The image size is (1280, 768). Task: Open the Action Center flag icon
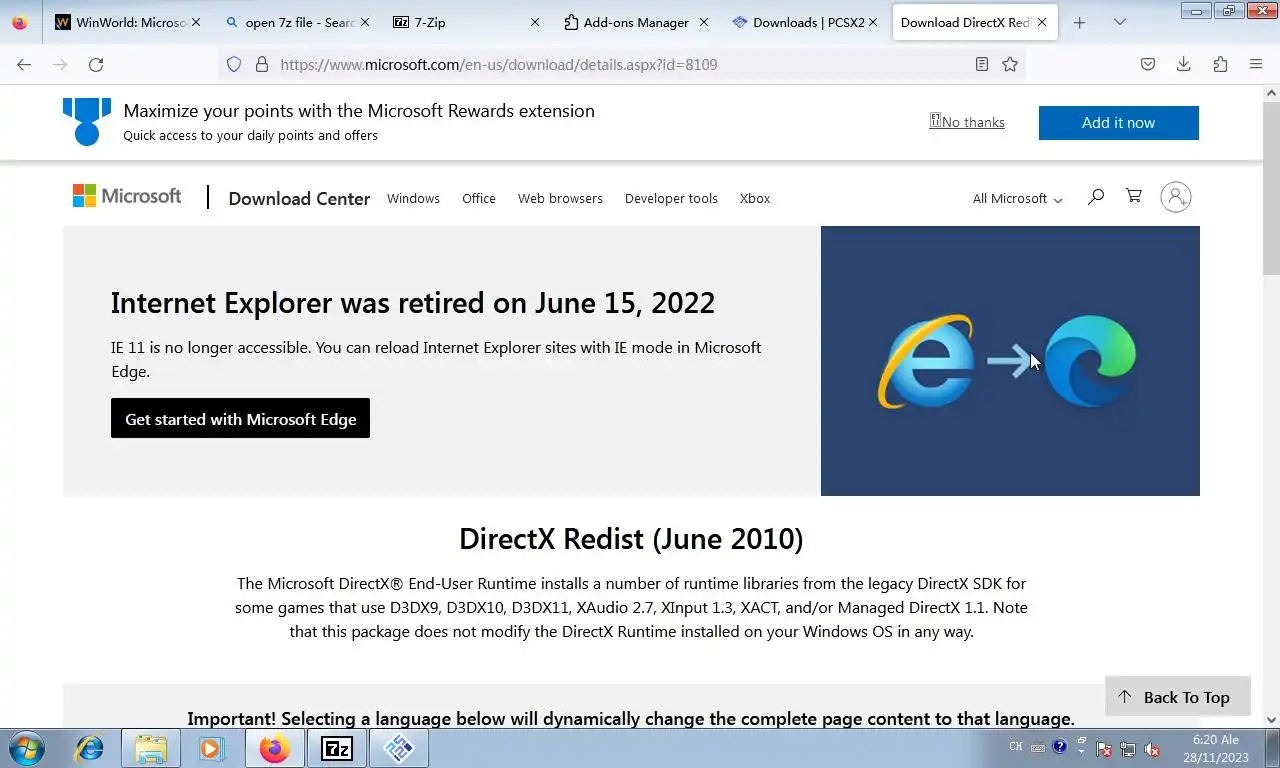[x=1104, y=748]
